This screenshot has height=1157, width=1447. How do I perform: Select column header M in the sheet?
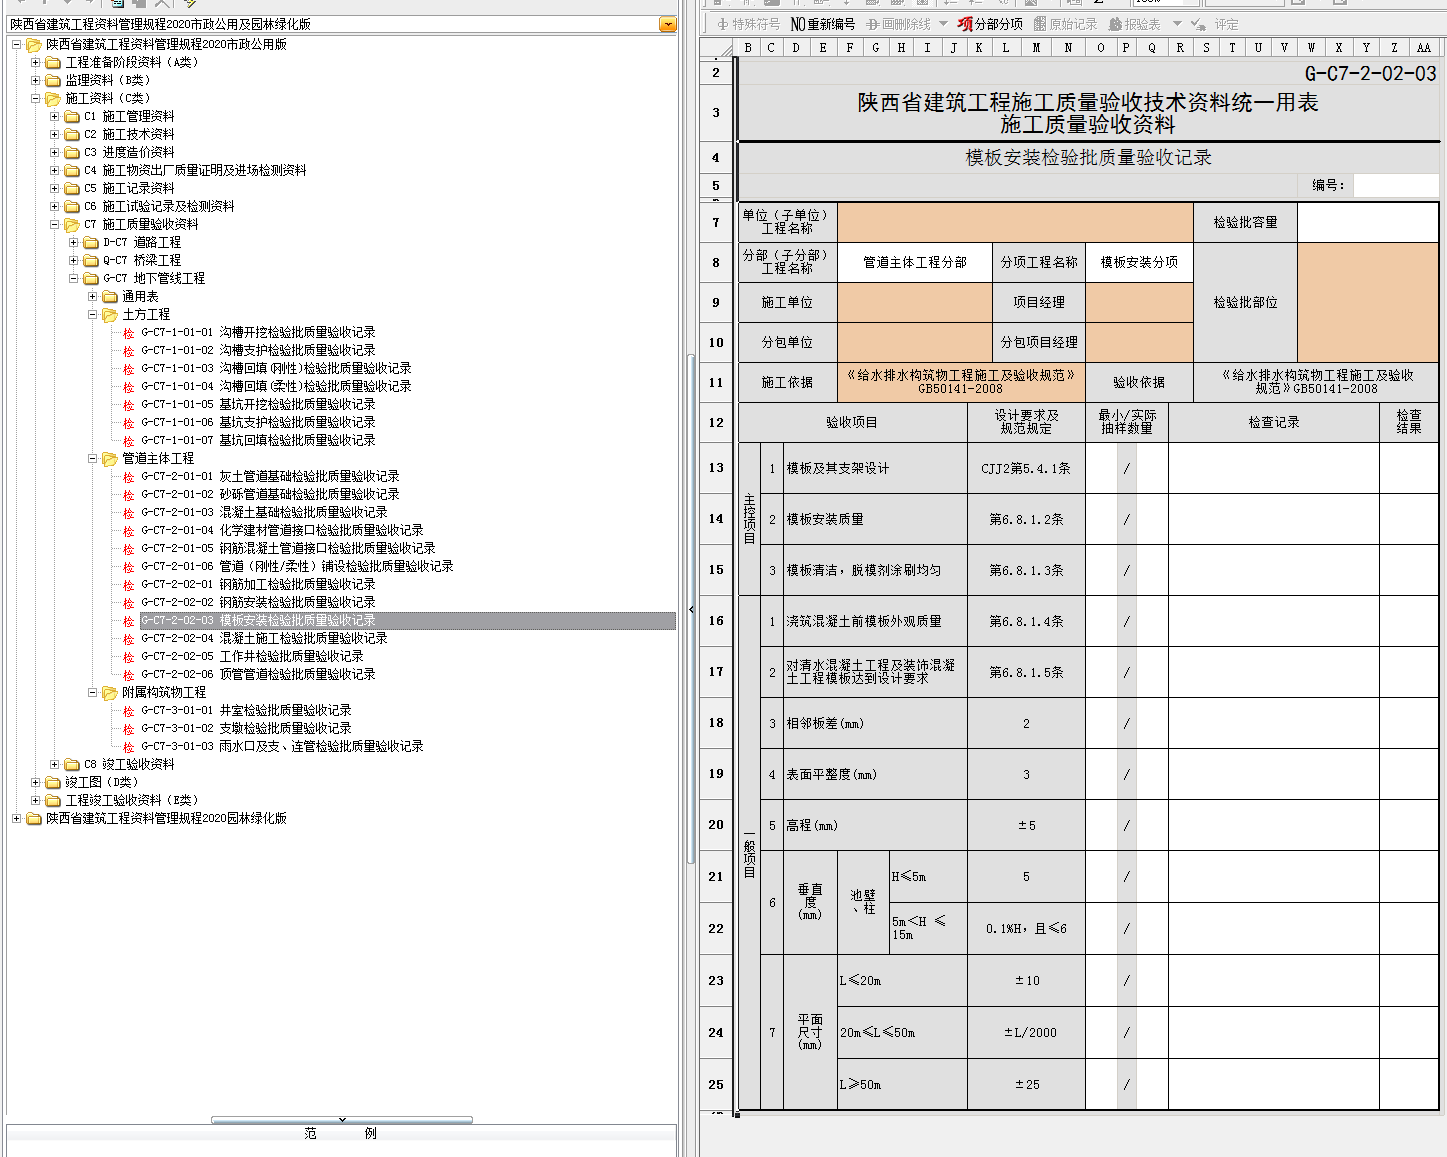point(1036,47)
